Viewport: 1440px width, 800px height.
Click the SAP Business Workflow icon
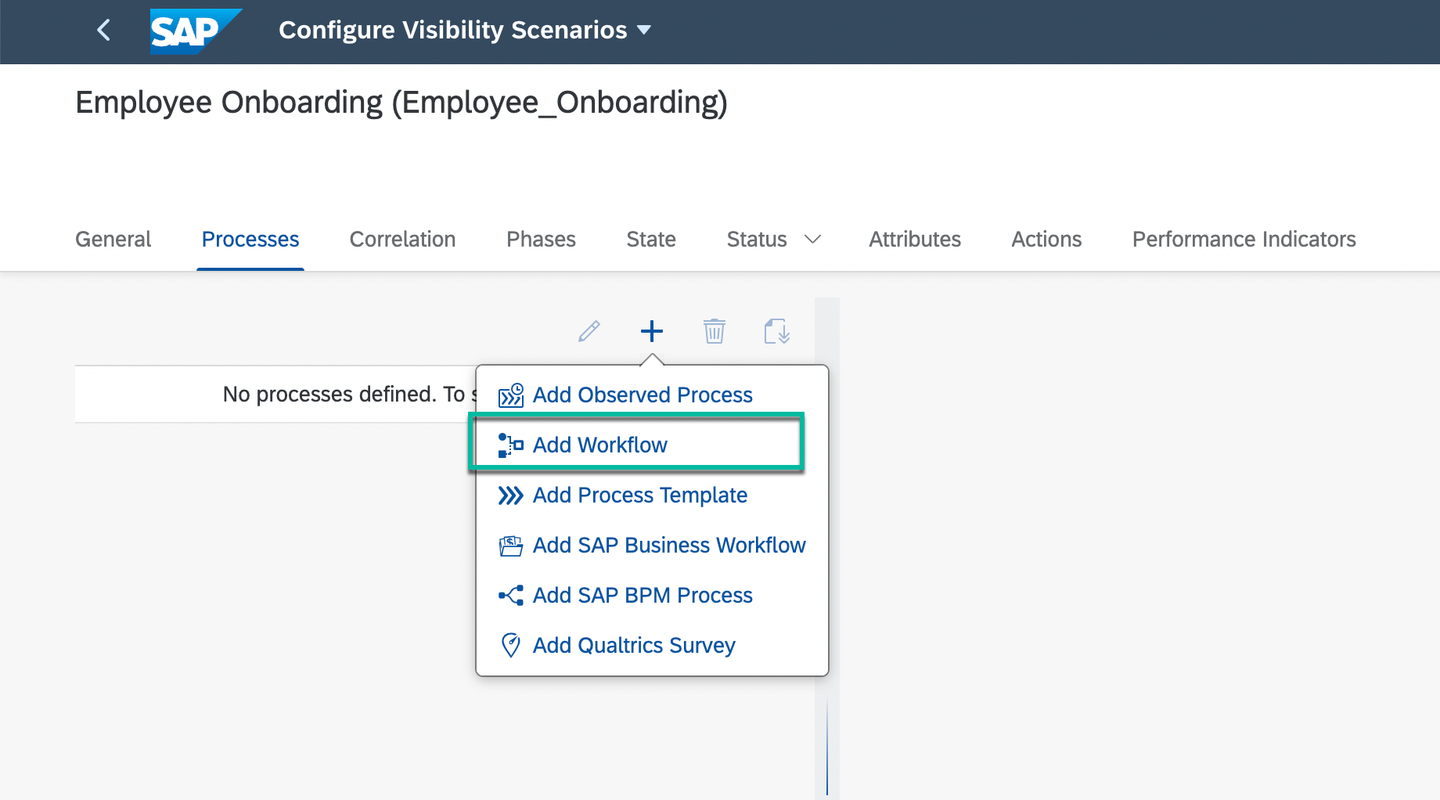click(x=511, y=545)
